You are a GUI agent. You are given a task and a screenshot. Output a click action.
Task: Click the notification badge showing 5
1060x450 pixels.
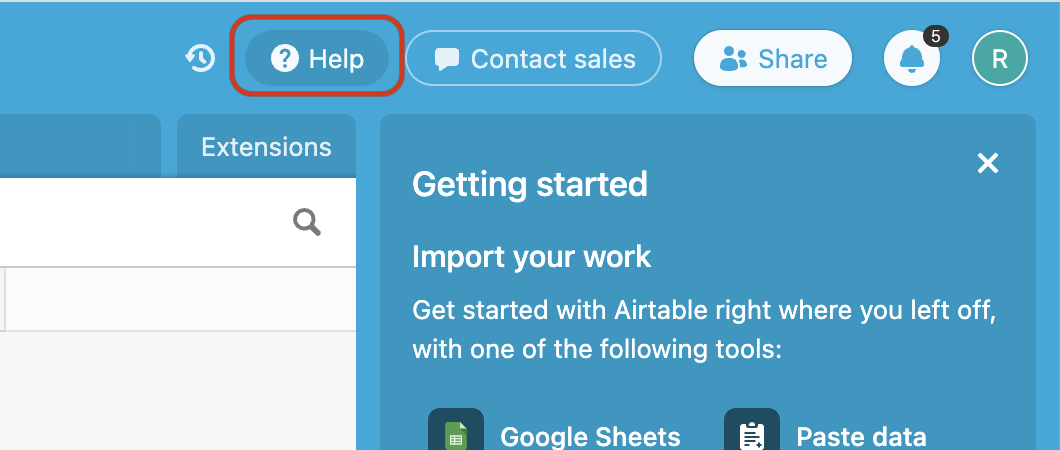pos(935,37)
